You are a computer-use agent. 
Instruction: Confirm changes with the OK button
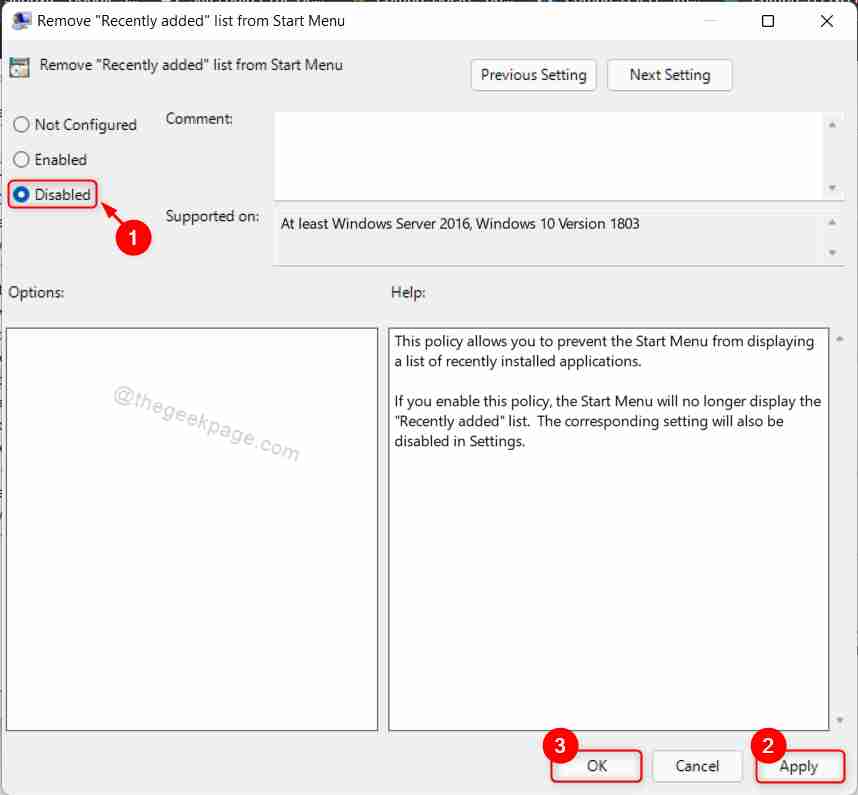(x=596, y=766)
